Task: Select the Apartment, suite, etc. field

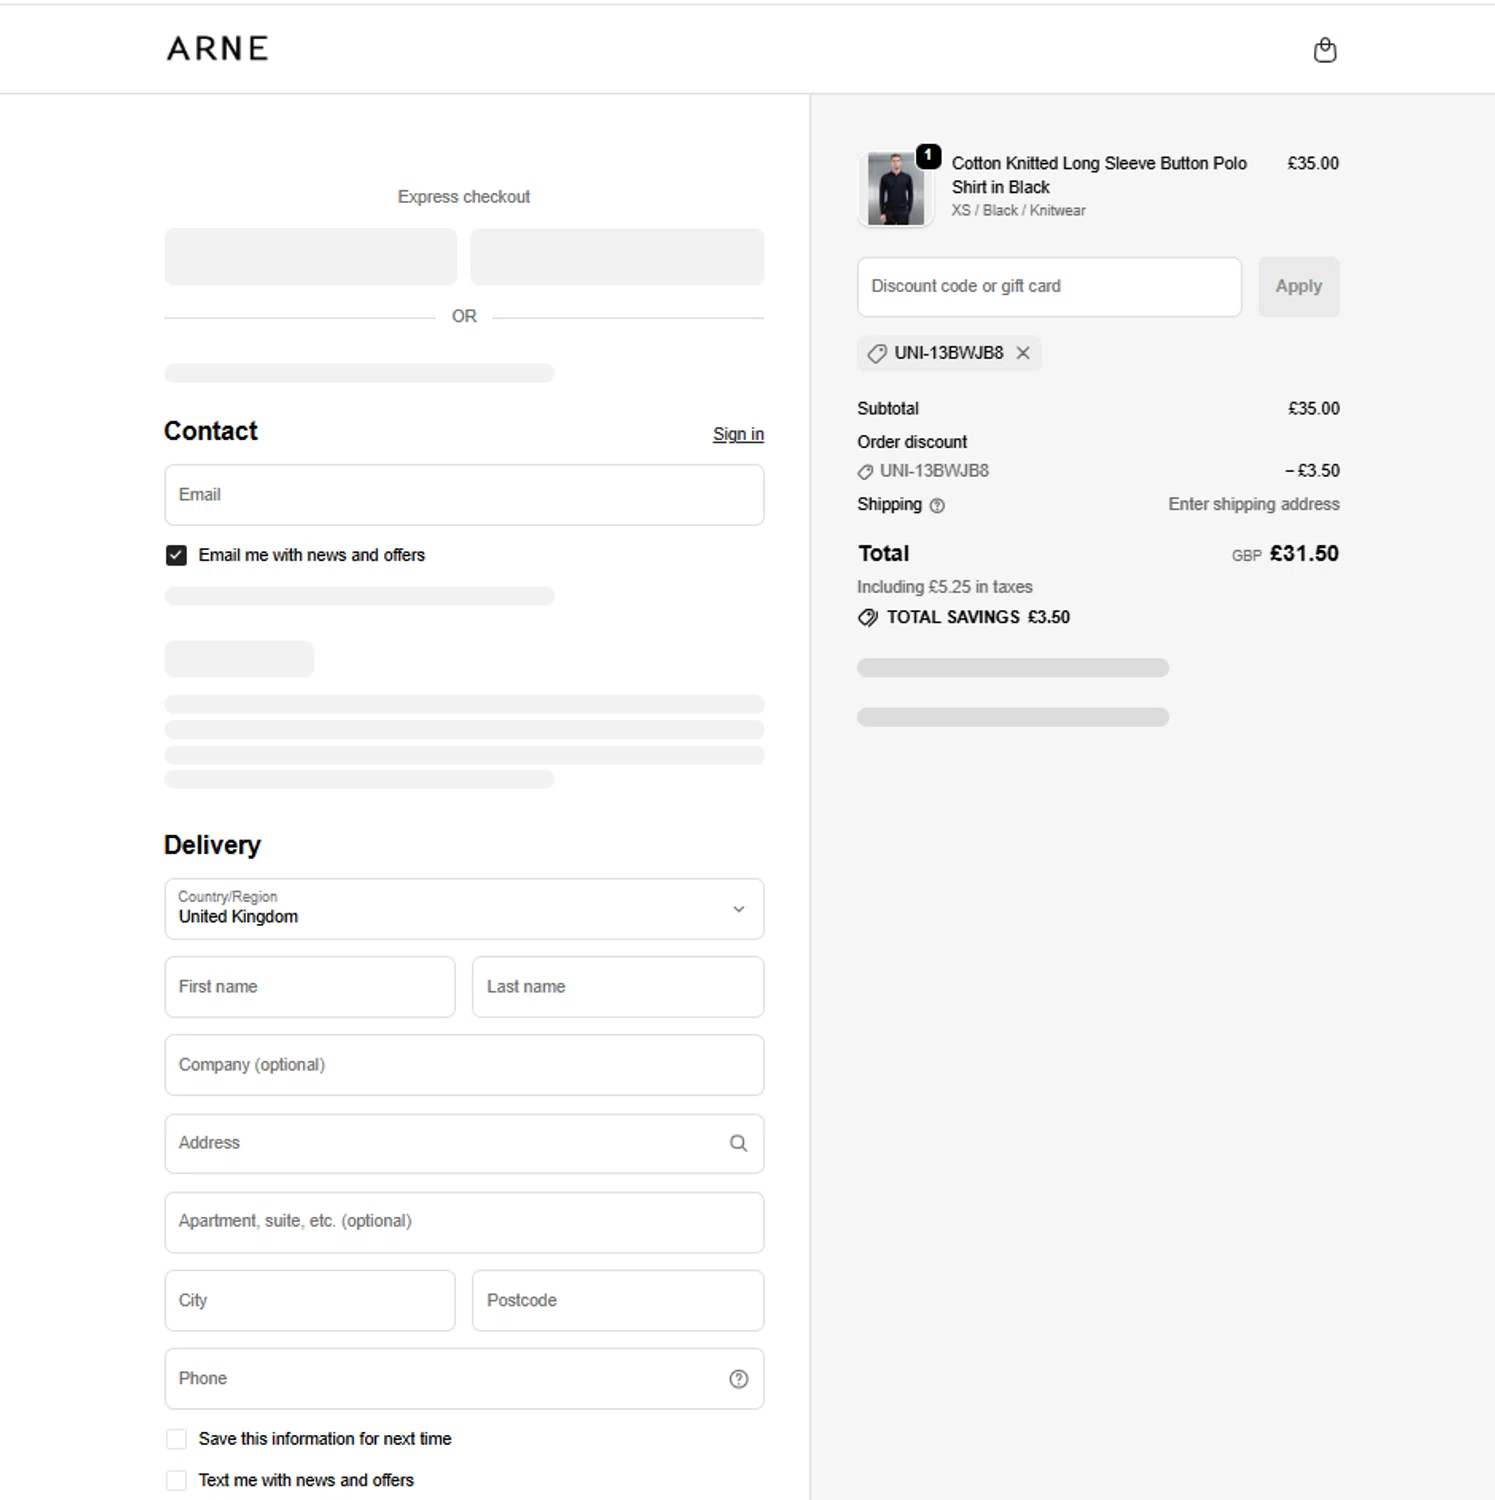Action: tap(464, 1222)
